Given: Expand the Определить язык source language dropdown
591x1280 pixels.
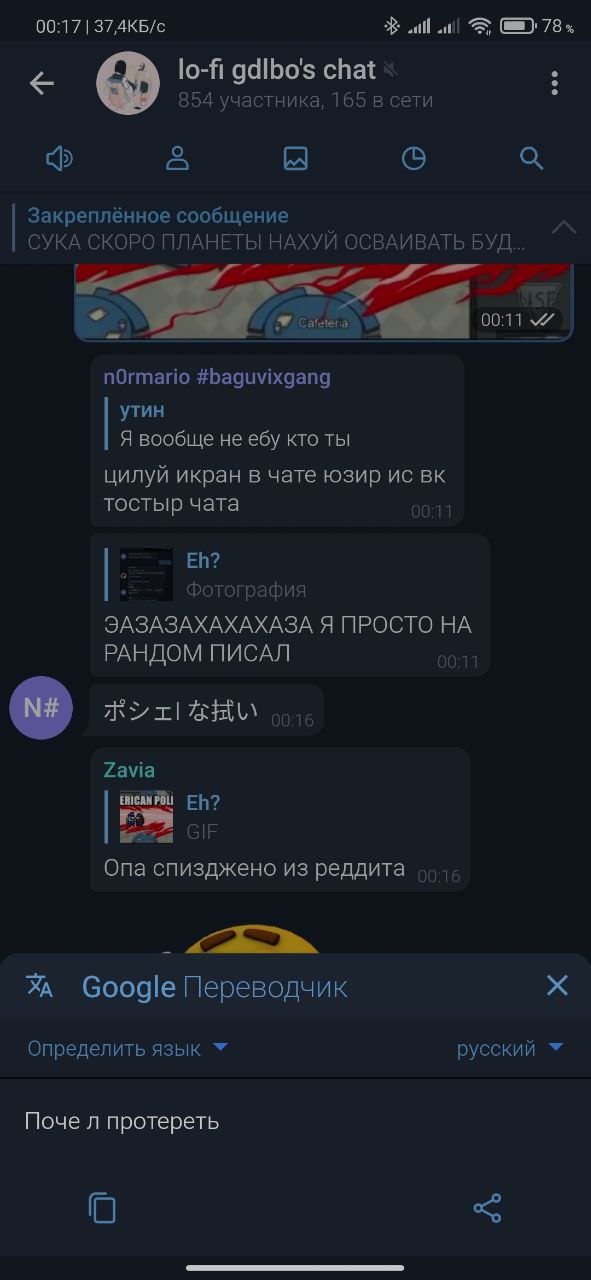Looking at the screenshot, I should (x=128, y=1048).
